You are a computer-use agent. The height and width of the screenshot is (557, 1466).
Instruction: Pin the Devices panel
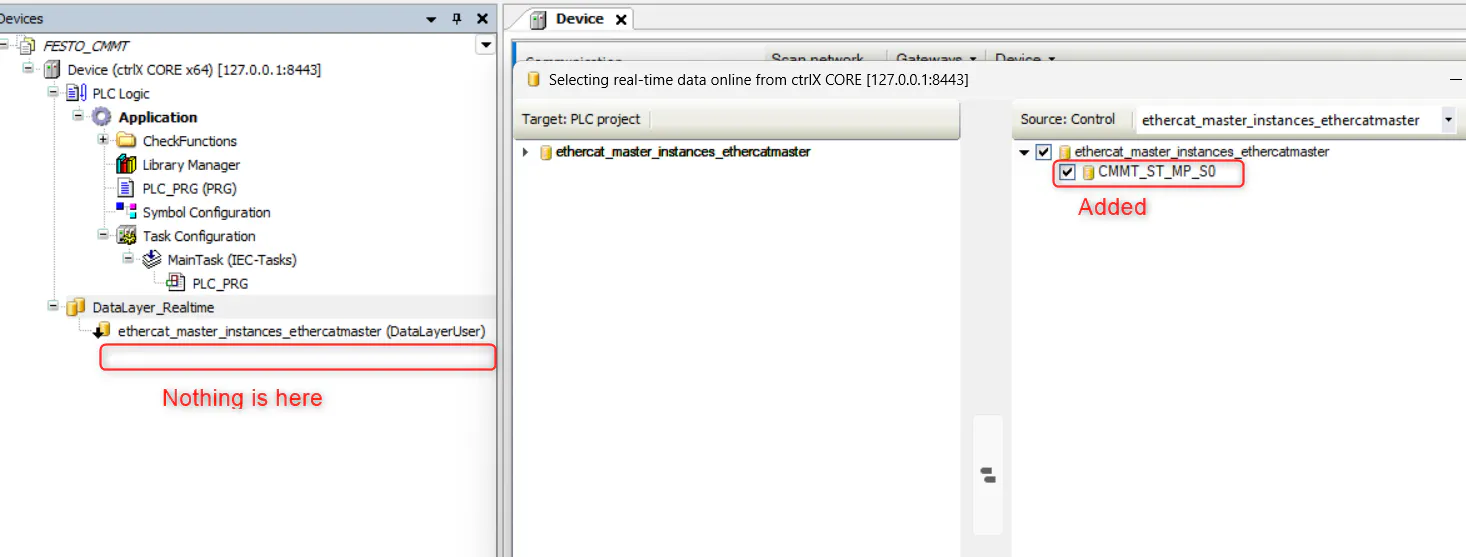click(x=457, y=19)
